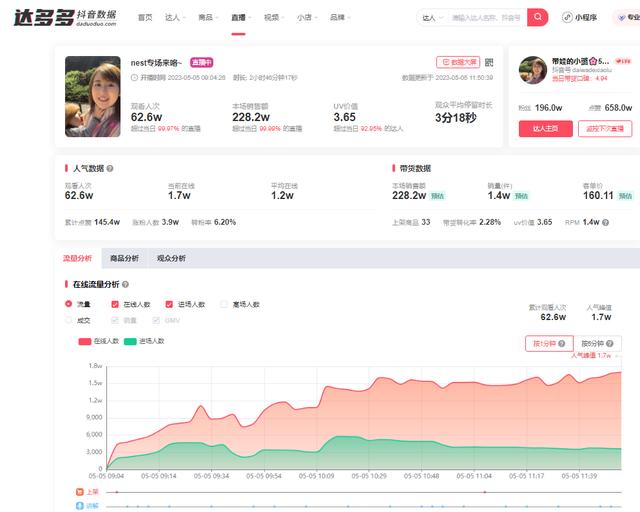Switch to the 观众分析 tab
Image resolution: width=640 pixels, height=512 pixels.
[x=170, y=258]
